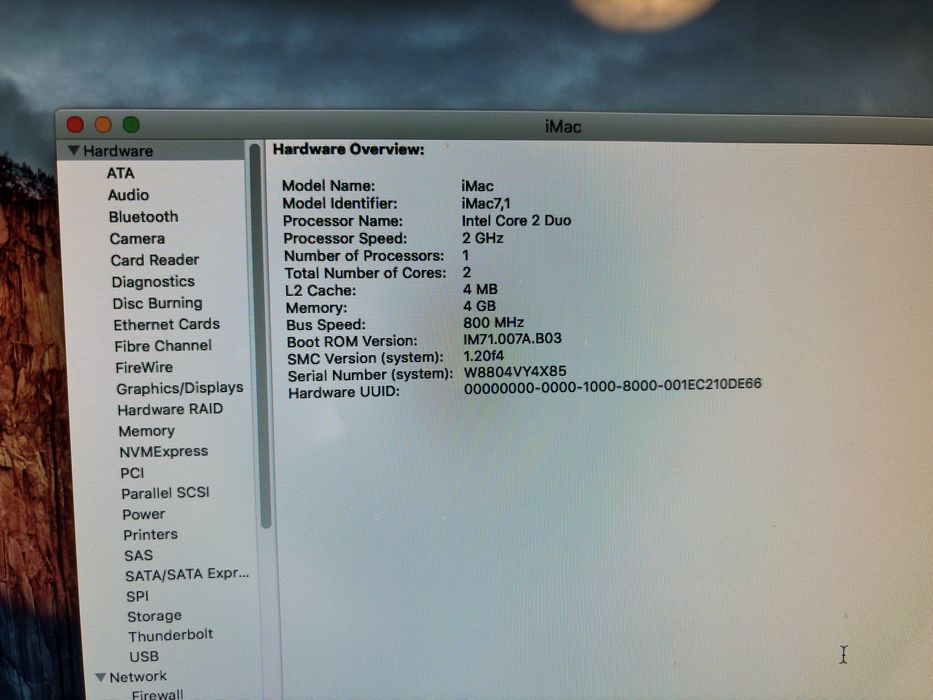Minimize the window with the orange button
This screenshot has height=700, width=933.
104,125
